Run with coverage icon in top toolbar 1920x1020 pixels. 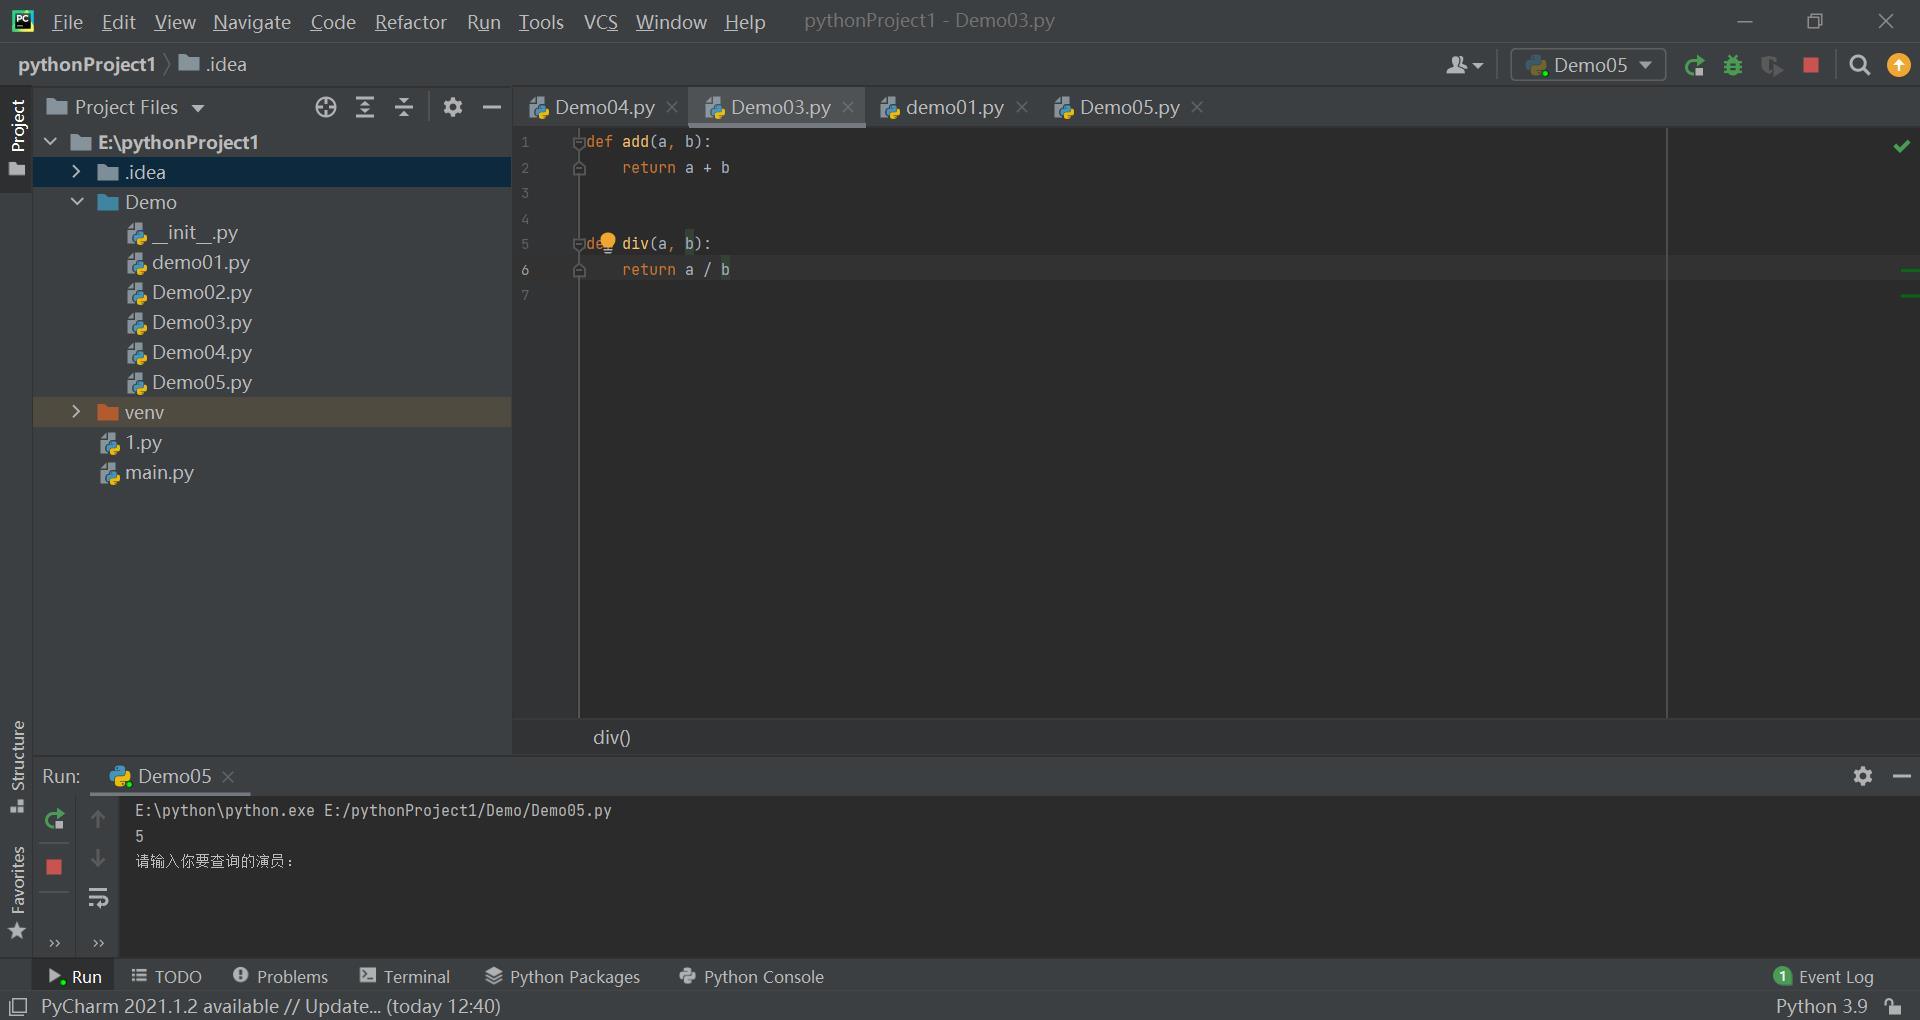(x=1772, y=66)
